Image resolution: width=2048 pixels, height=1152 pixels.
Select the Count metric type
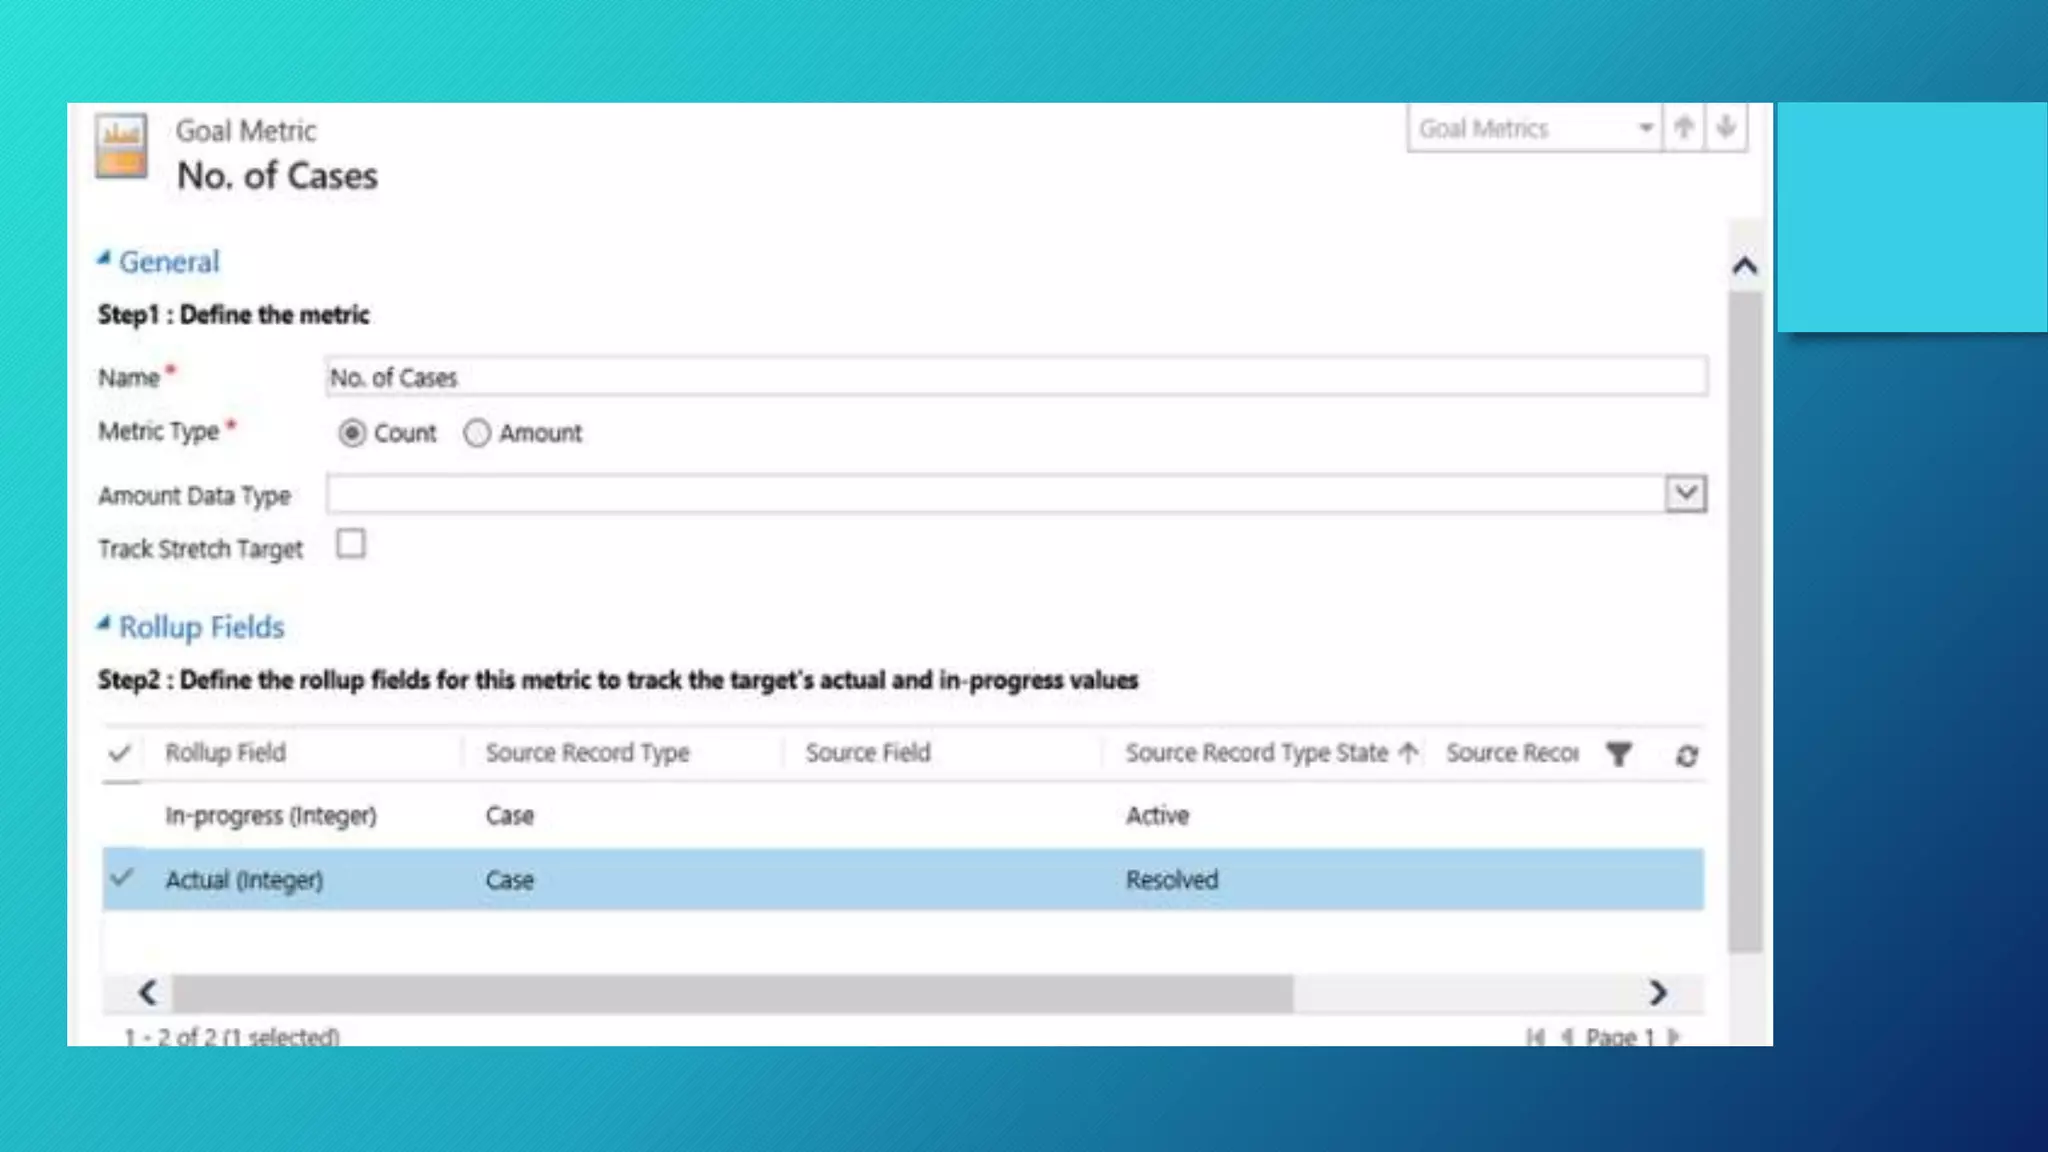[x=352, y=433]
